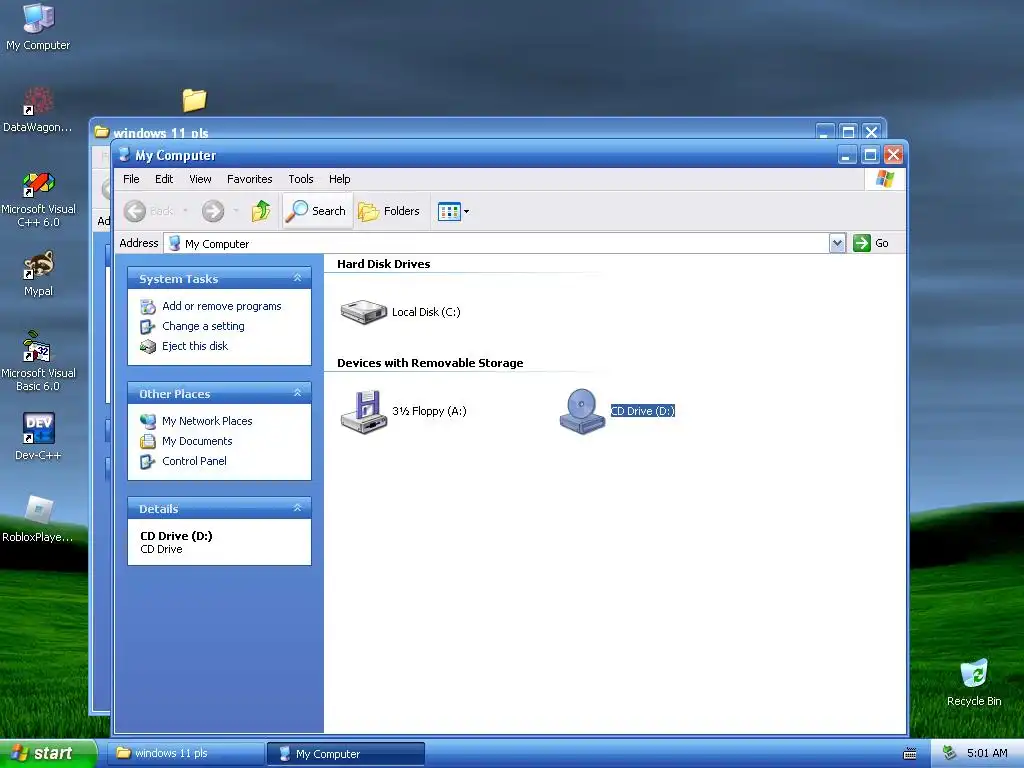Select the Mypal desktop shortcut
This screenshot has width=1024, height=768.
click(38, 274)
